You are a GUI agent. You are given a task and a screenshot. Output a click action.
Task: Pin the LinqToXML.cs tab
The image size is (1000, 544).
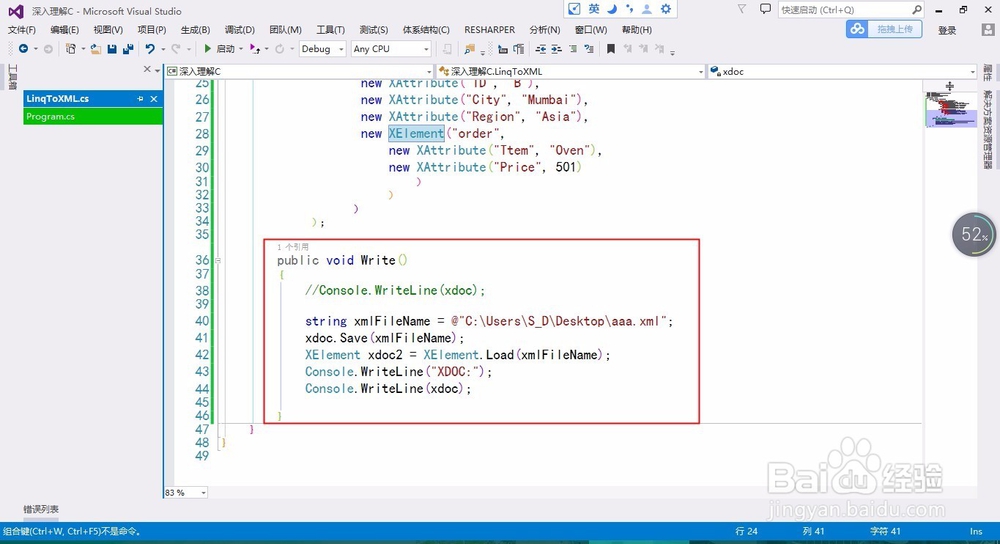click(140, 99)
